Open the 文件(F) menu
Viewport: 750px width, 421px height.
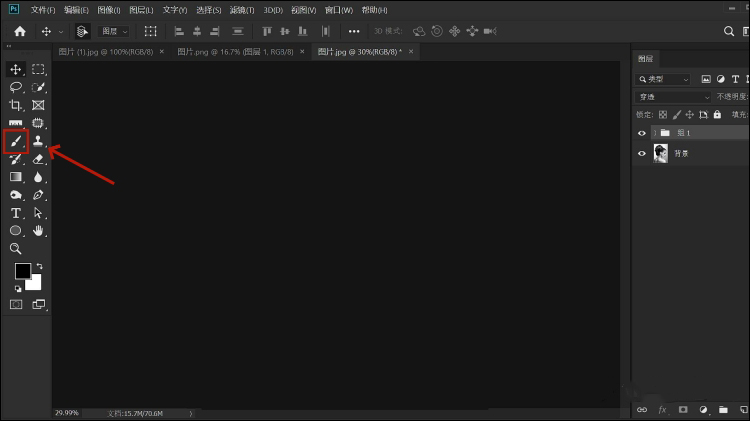[43, 10]
